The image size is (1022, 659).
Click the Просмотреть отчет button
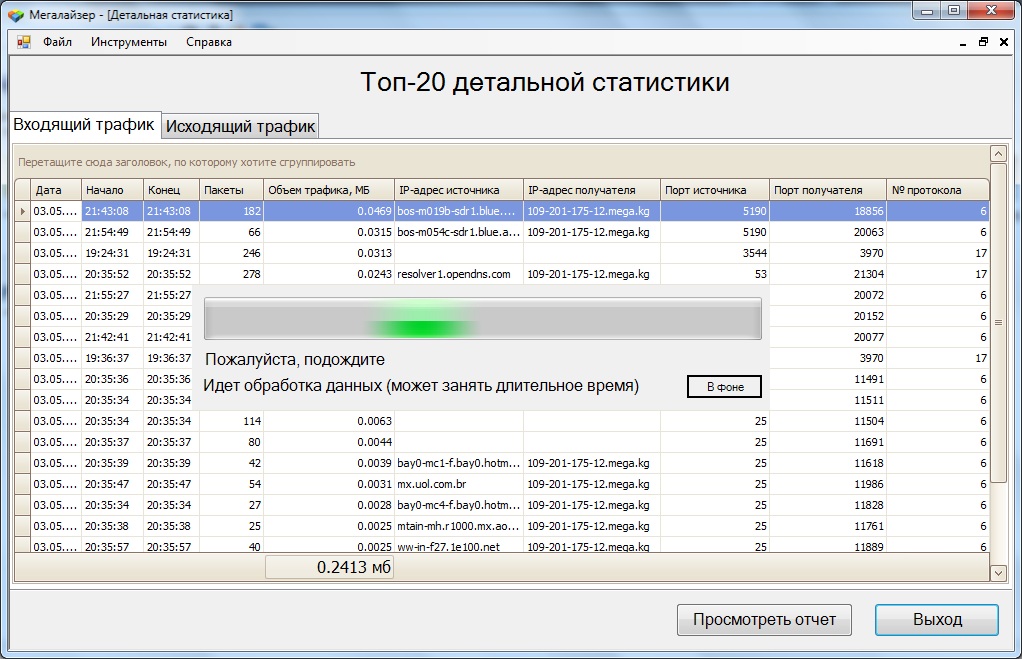point(764,619)
